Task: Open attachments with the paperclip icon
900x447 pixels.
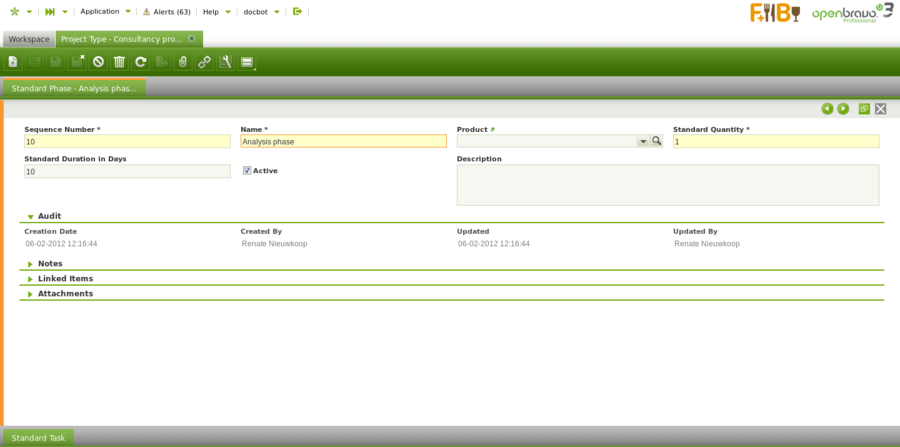Action: [x=182, y=62]
